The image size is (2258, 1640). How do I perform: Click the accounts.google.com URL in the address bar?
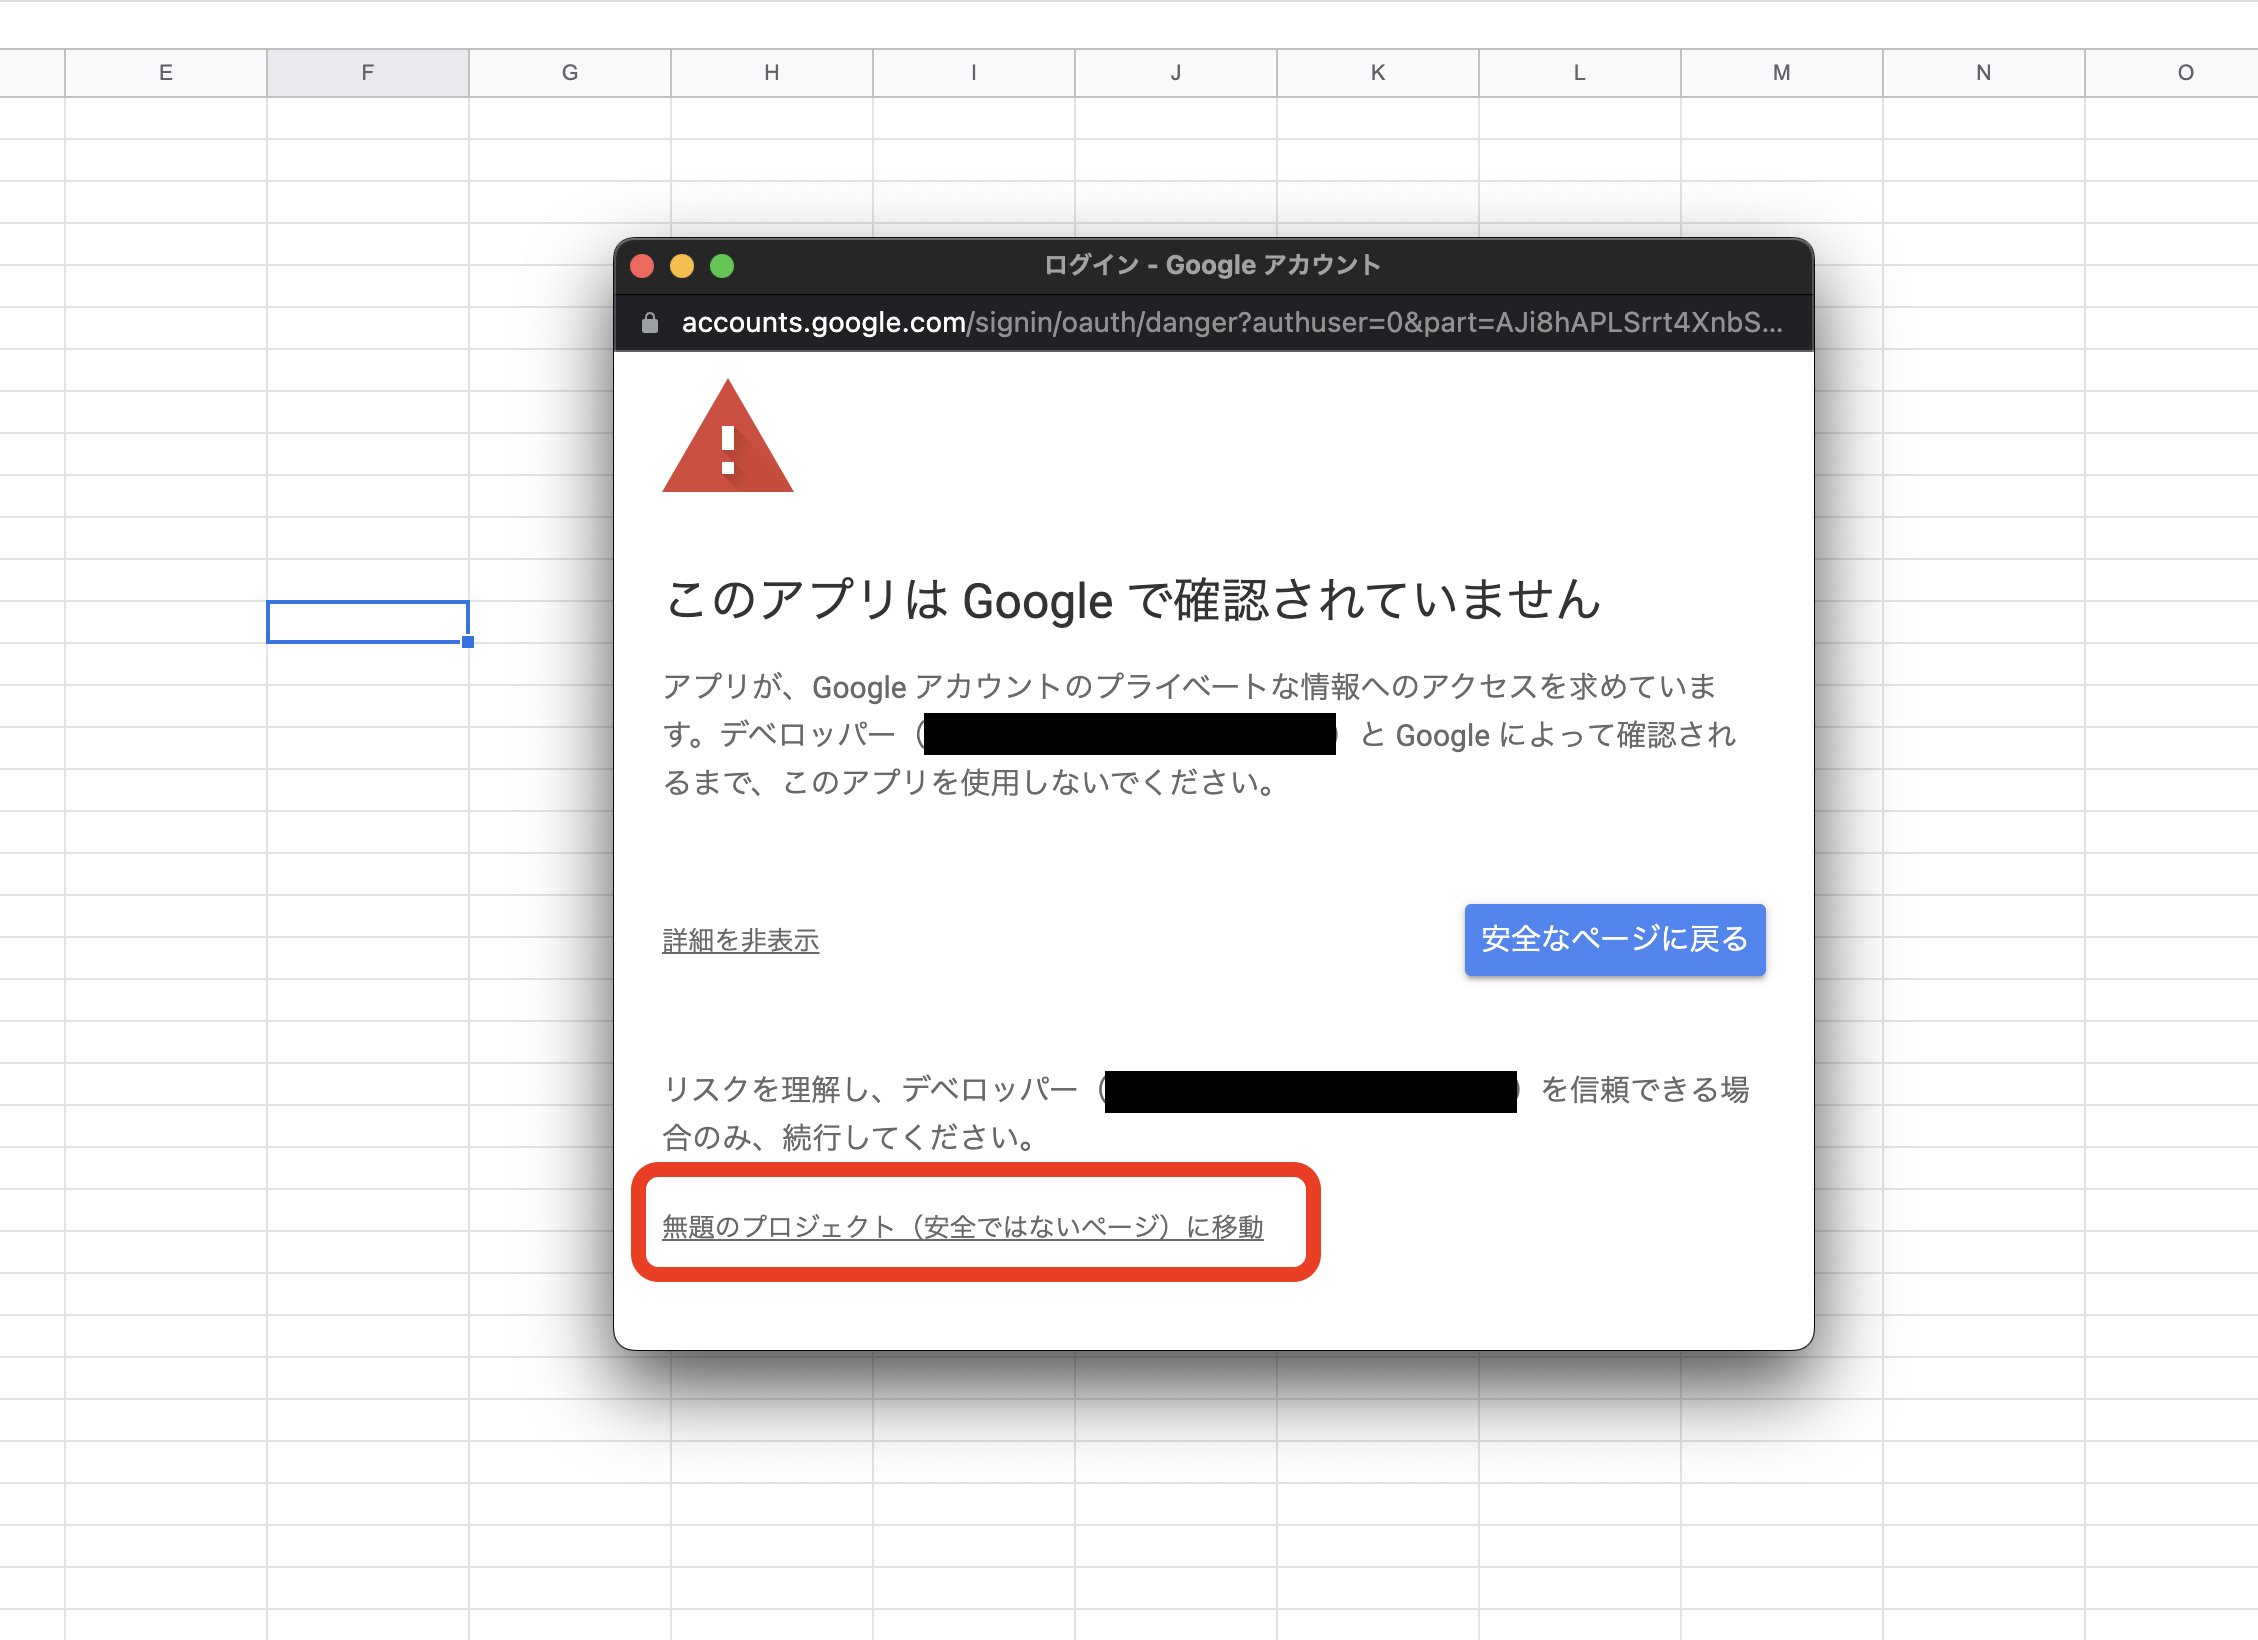click(x=1232, y=322)
